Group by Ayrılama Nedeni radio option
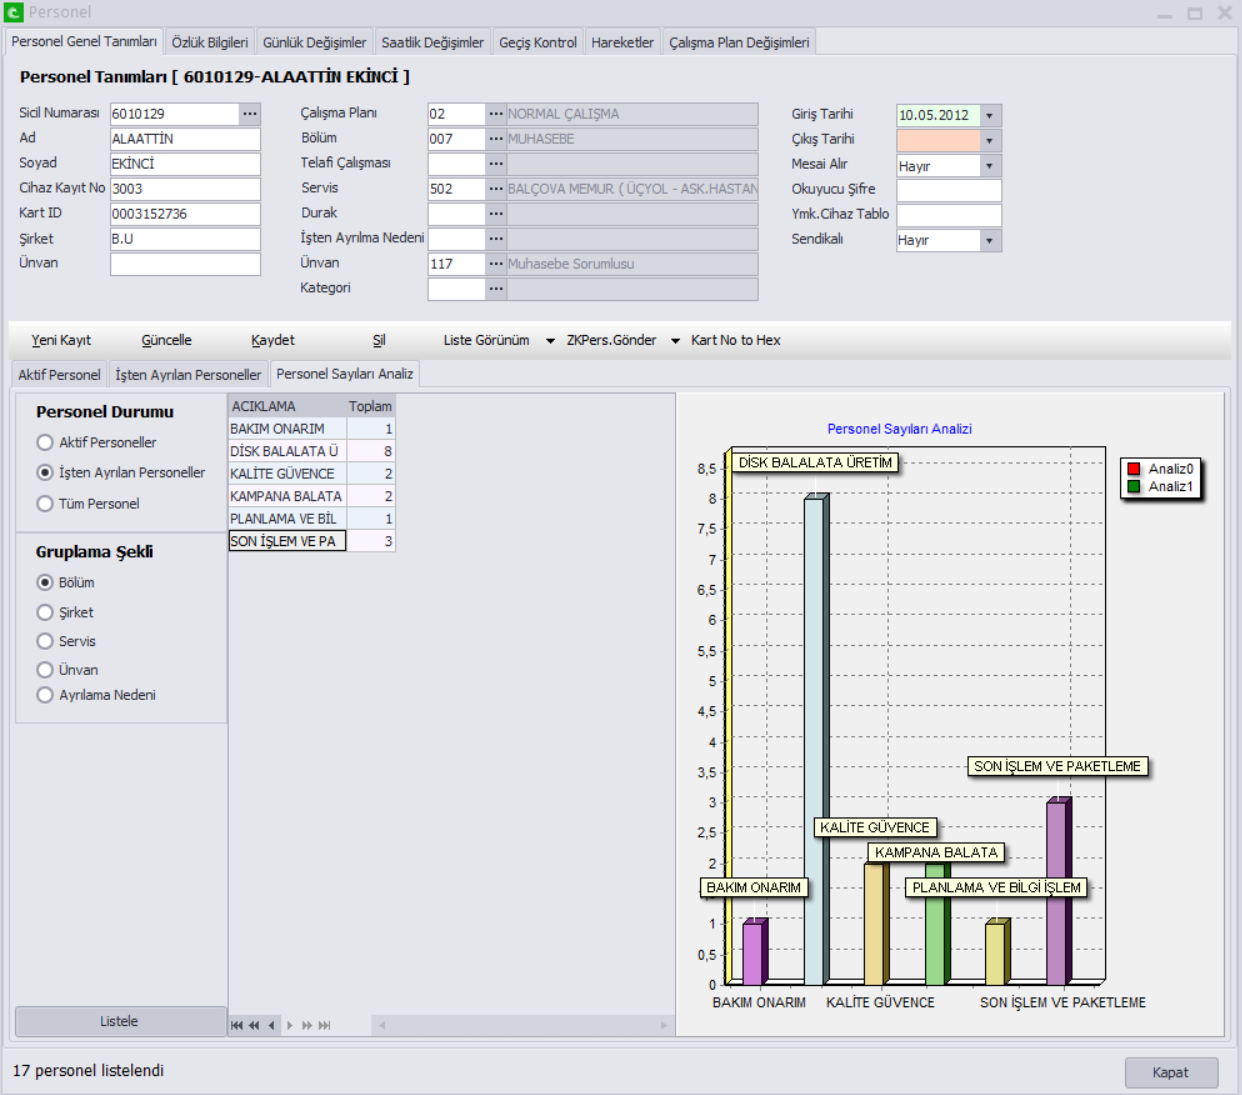The width and height of the screenshot is (1242, 1095). (x=45, y=695)
